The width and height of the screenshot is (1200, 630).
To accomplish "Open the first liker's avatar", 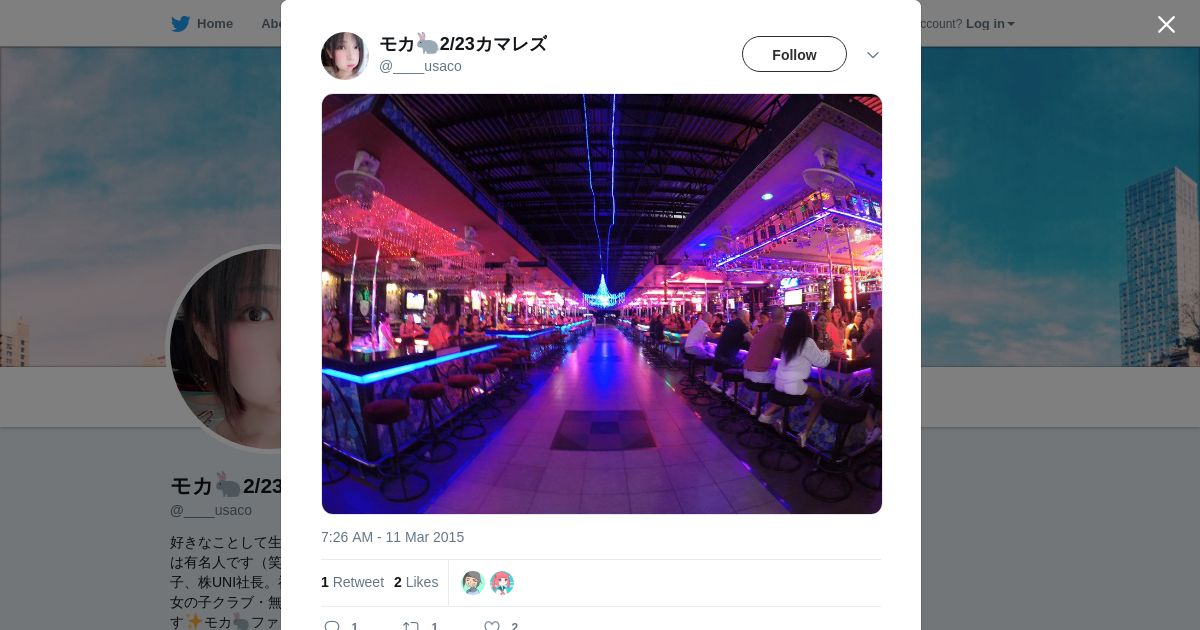I will point(473,583).
